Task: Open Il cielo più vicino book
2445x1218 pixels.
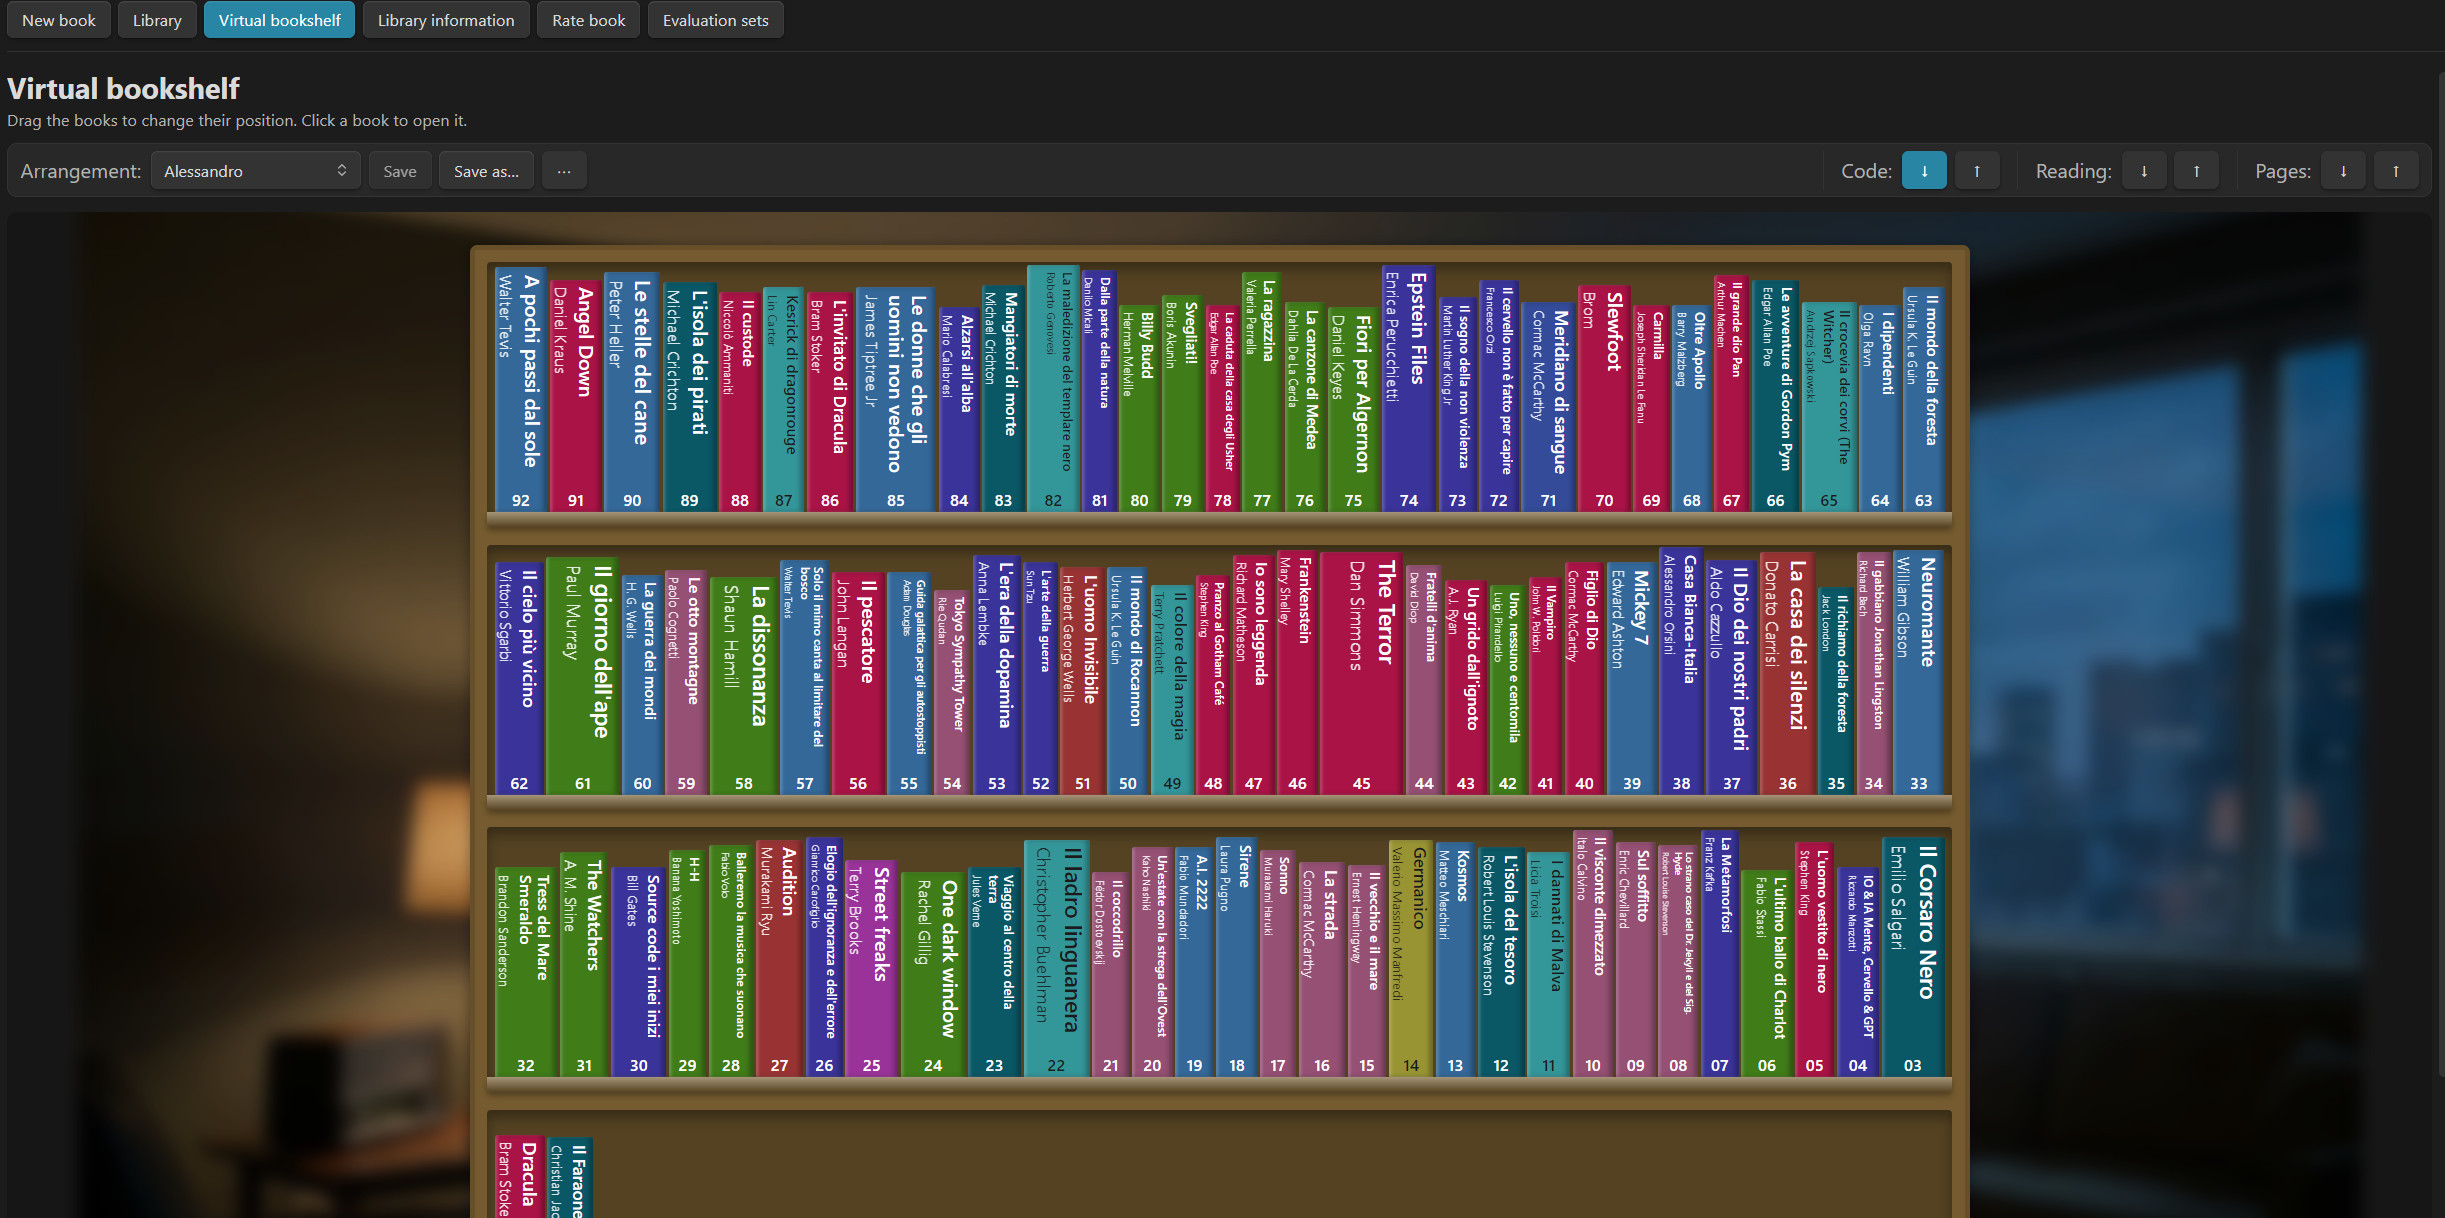Action: point(519,678)
